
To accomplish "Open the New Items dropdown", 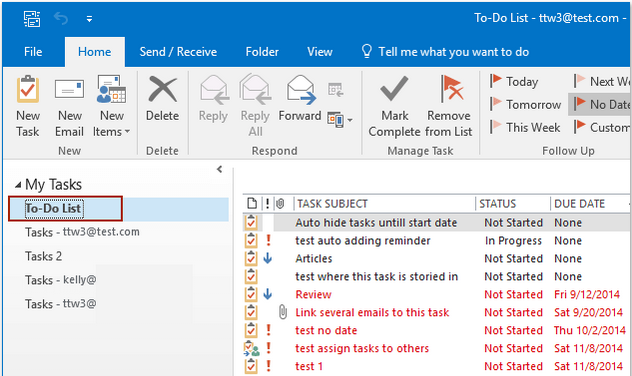I will (x=112, y=106).
